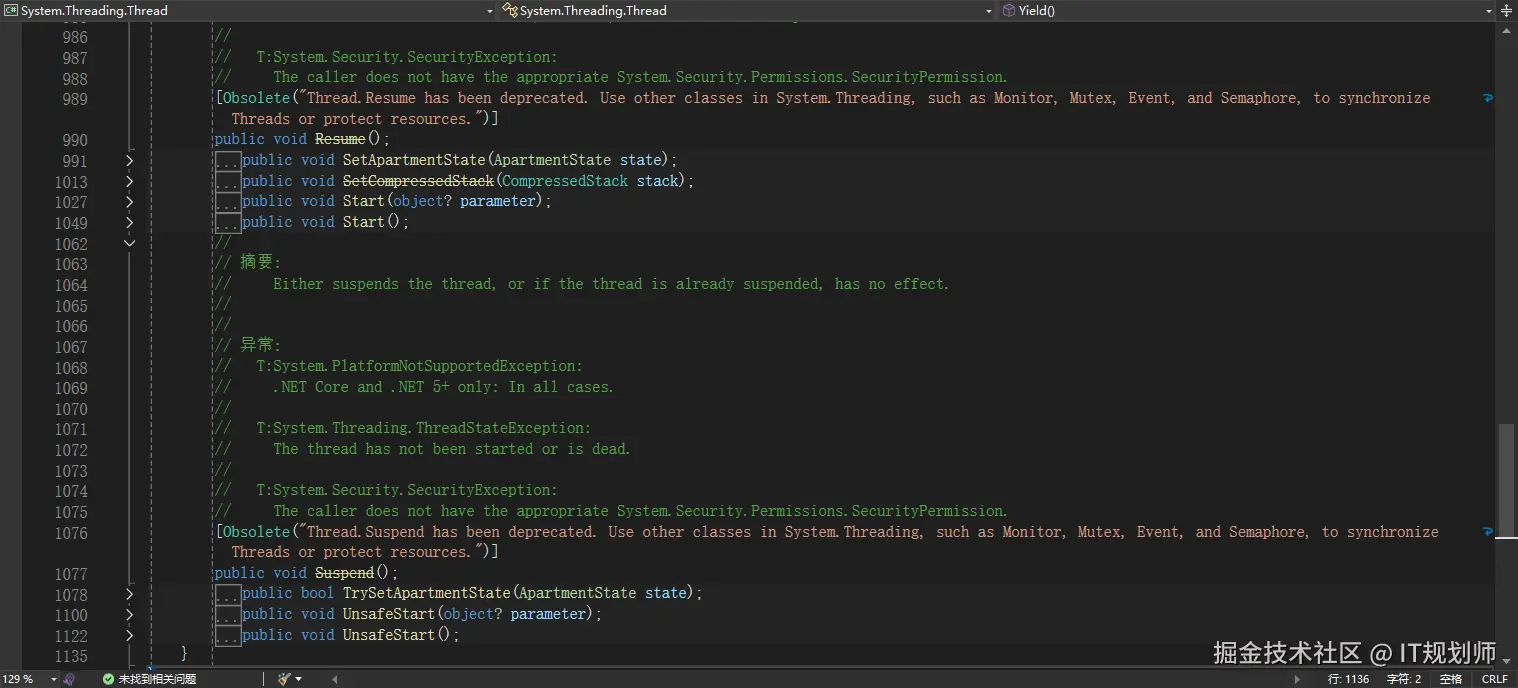Click the Suspend method name on line 1077
Image resolution: width=1518 pixels, height=688 pixels.
(x=344, y=573)
